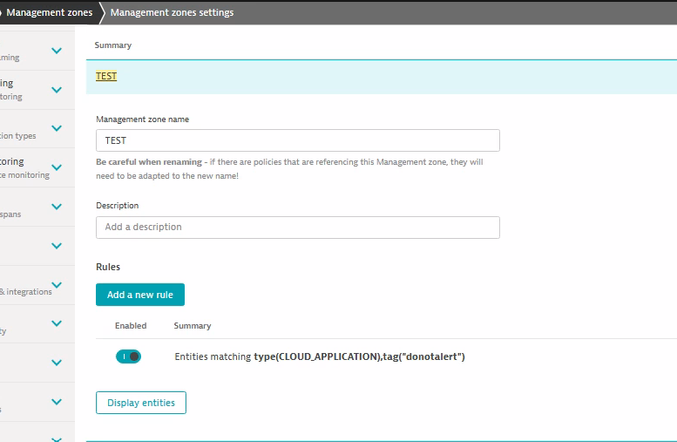Select the 'spans' sidebar entry

(x=10, y=214)
